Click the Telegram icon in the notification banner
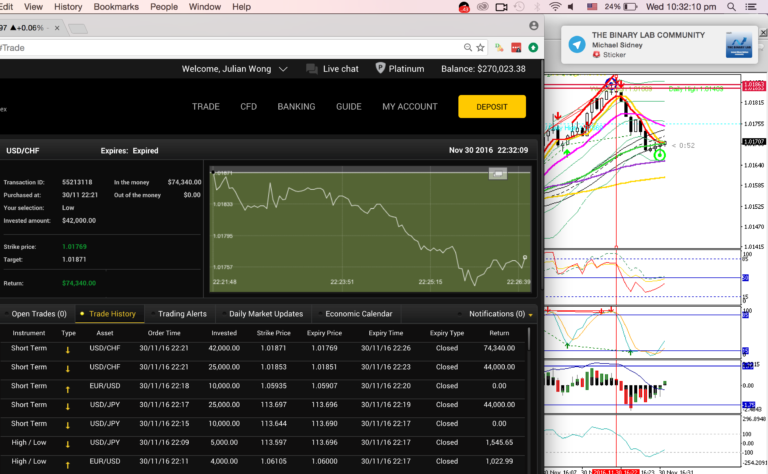 (x=577, y=45)
